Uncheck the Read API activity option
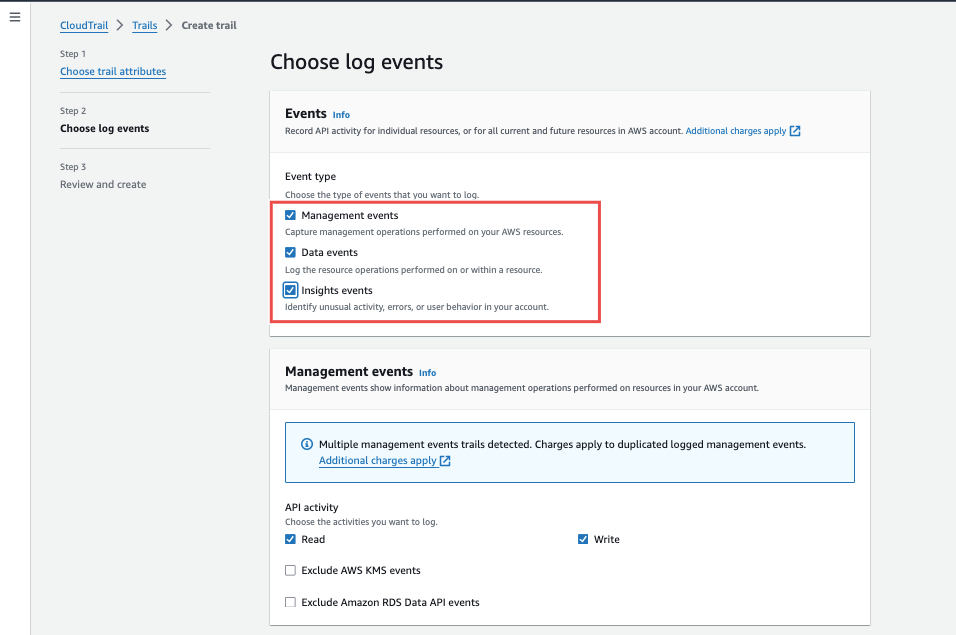Viewport: 956px width, 635px height. point(290,539)
